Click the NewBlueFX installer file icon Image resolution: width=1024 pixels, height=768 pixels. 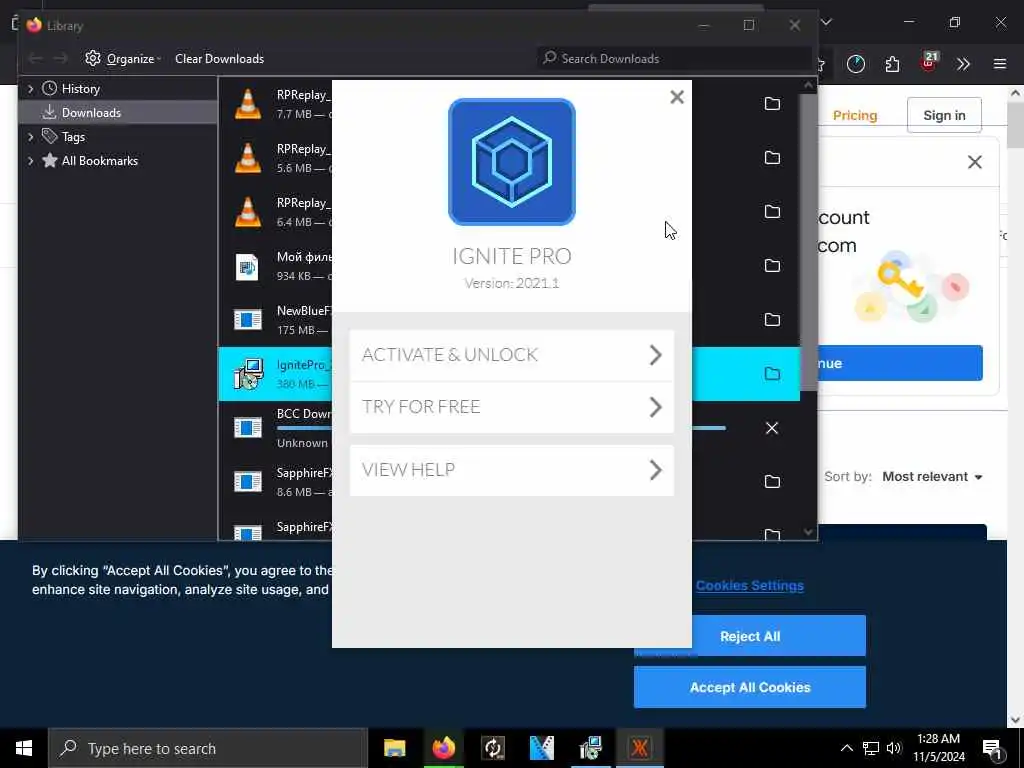tap(248, 320)
